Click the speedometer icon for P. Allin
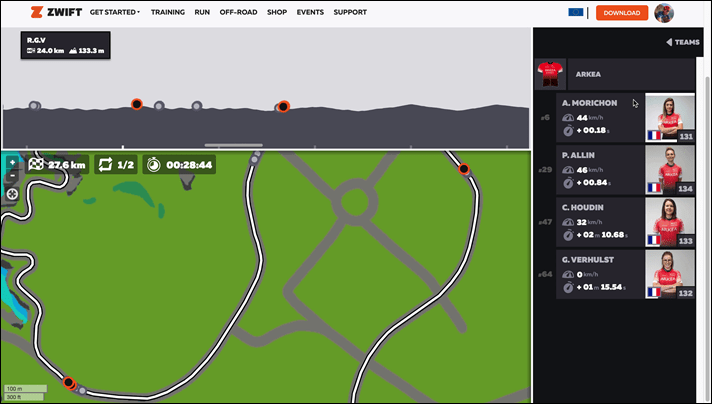Screen dimensions: 712x404 pos(568,170)
